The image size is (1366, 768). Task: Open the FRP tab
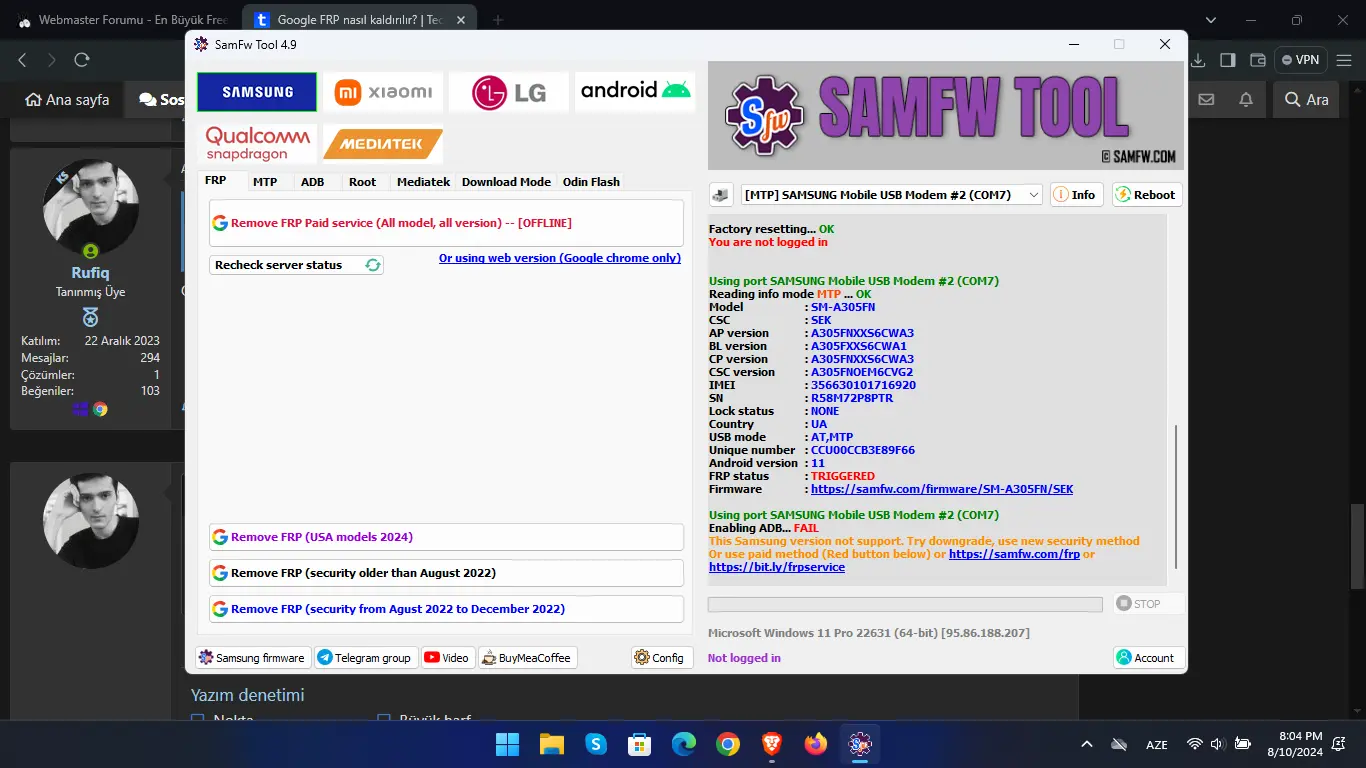click(215, 181)
